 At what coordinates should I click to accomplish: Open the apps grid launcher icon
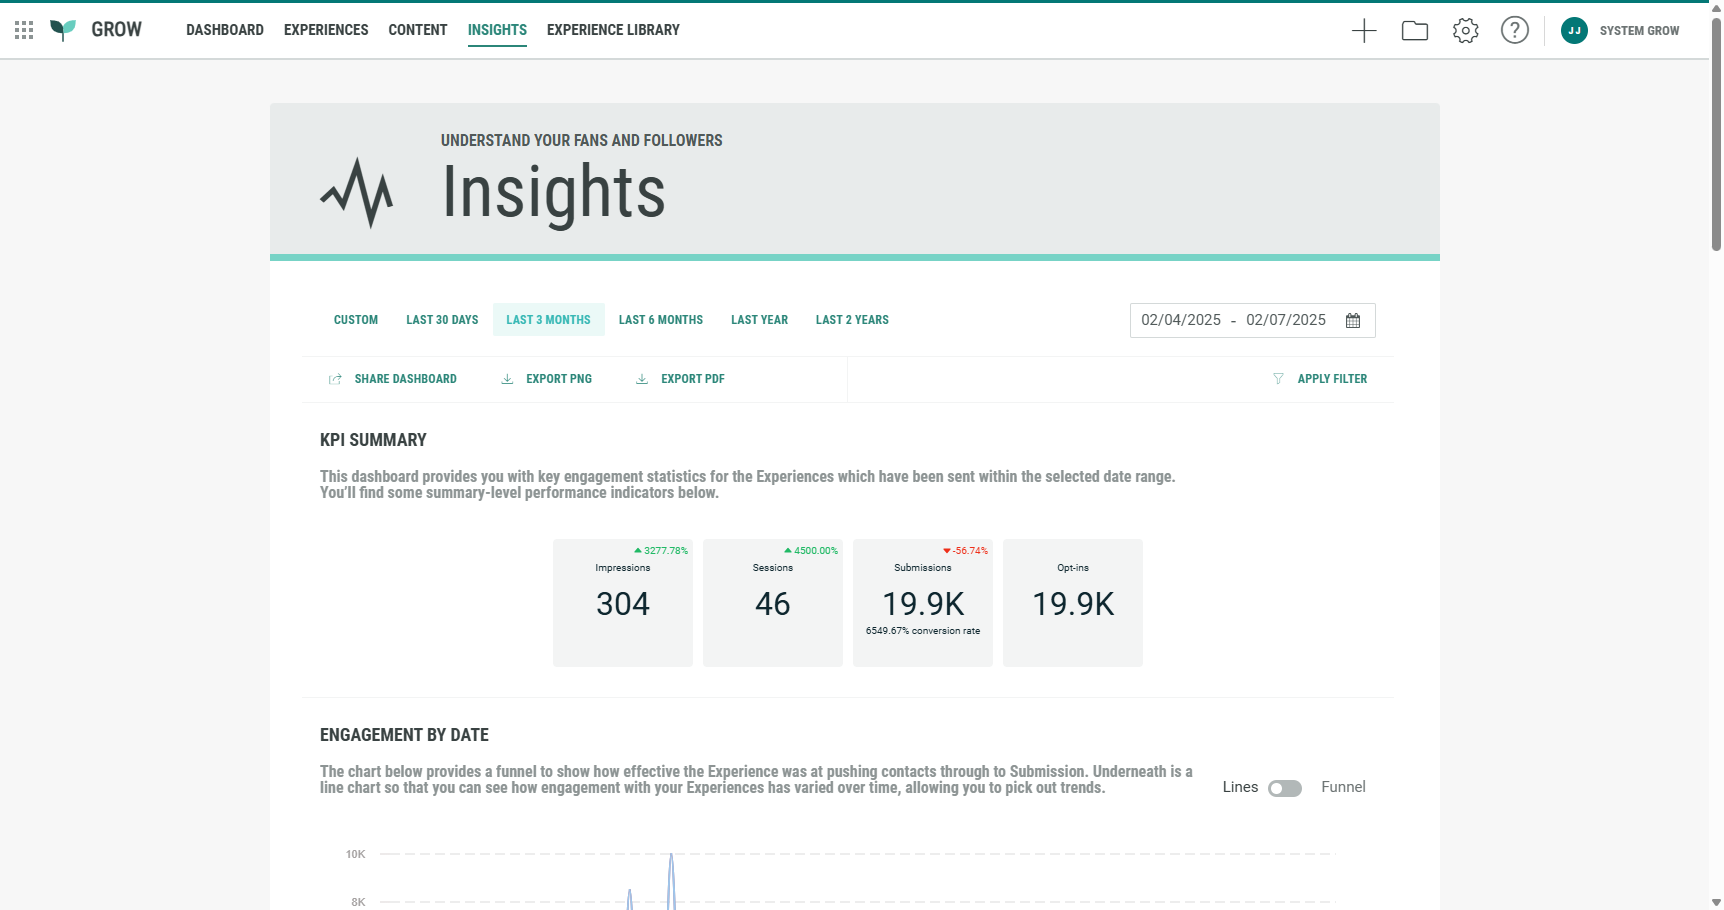click(24, 30)
